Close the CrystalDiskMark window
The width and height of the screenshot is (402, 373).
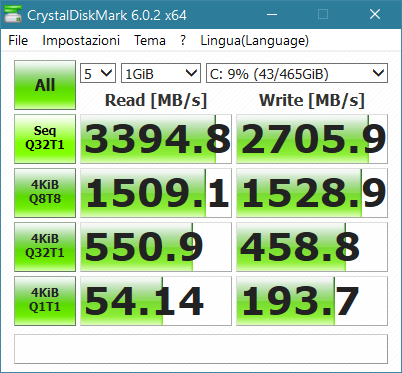pos(375,14)
